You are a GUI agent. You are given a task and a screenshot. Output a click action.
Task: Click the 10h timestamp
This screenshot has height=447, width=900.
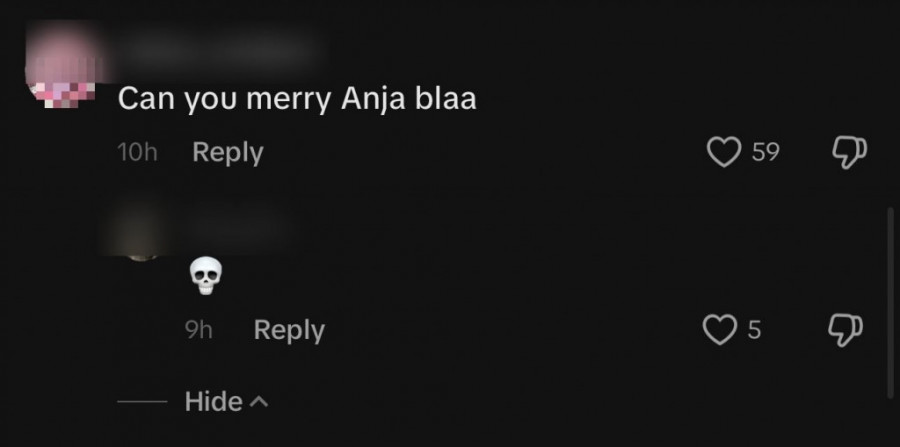[x=137, y=152]
